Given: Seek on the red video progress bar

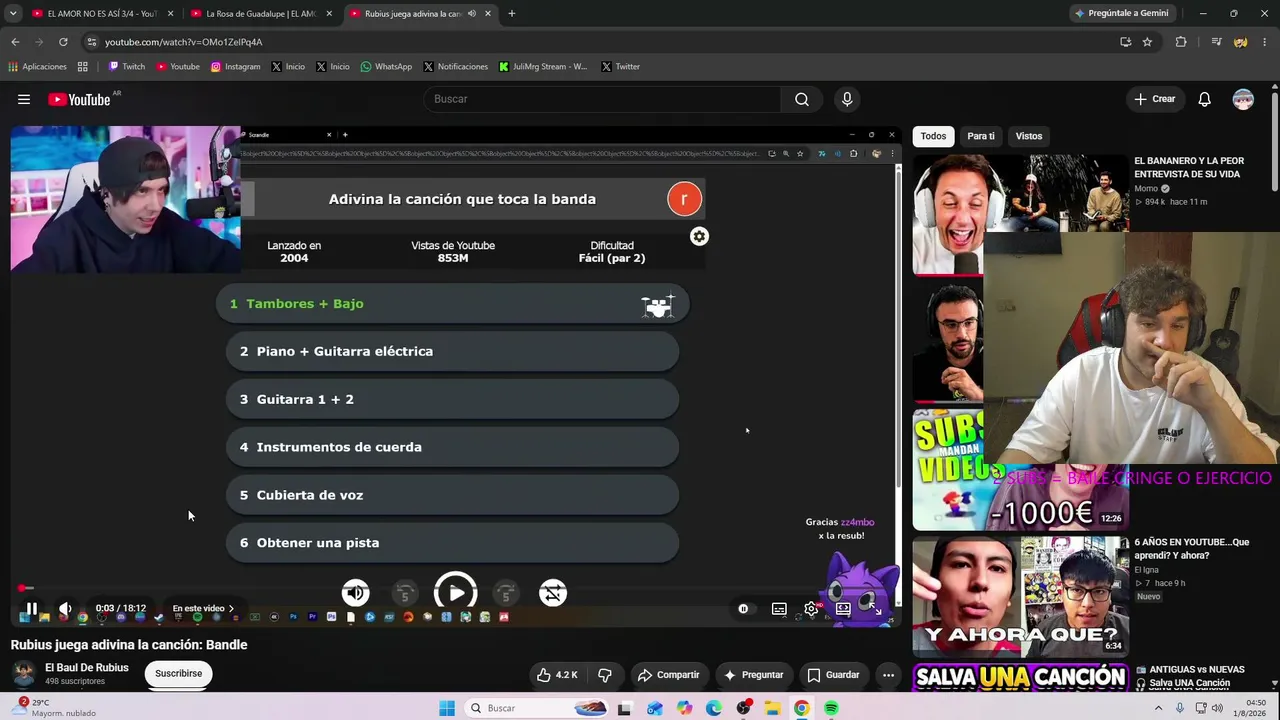Looking at the screenshot, I should coord(456,588).
